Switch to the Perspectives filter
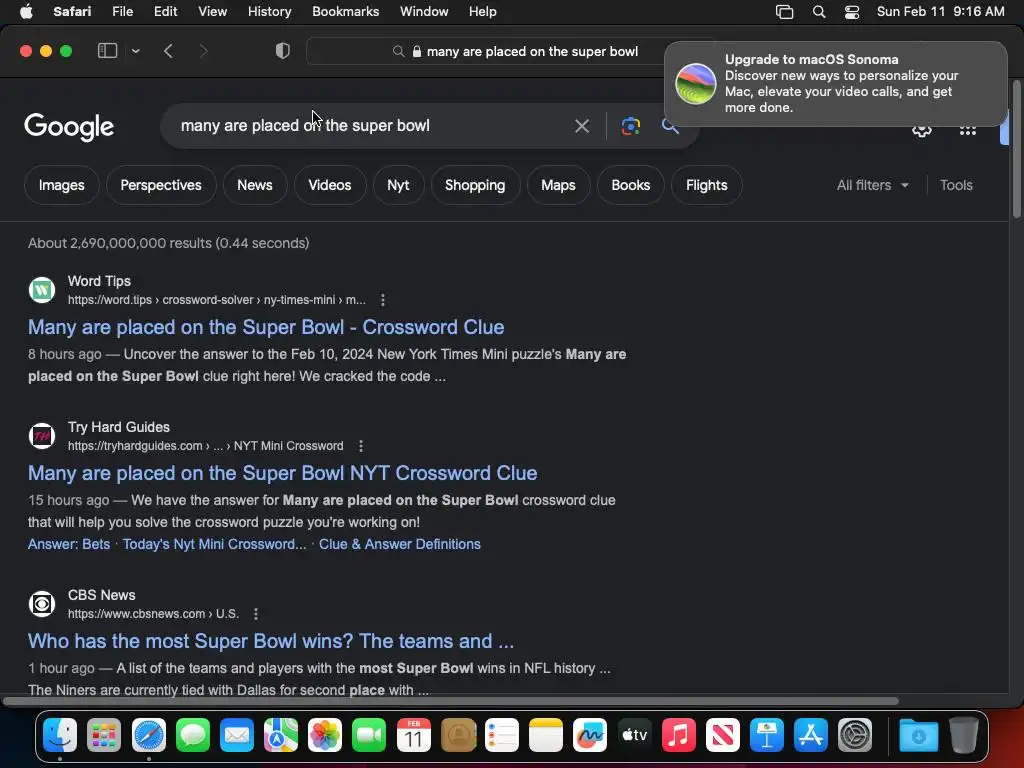Image resolution: width=1024 pixels, height=768 pixels. coord(161,185)
